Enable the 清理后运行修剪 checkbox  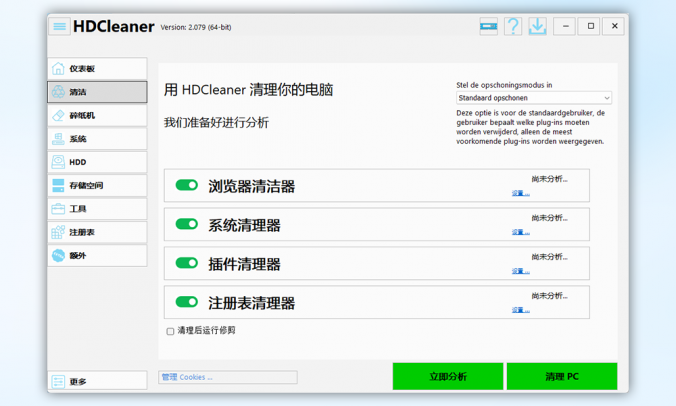(170, 331)
